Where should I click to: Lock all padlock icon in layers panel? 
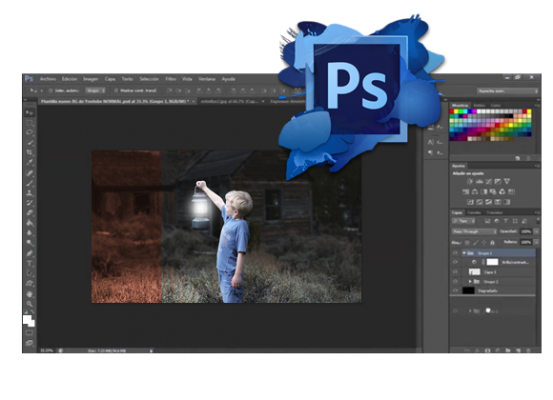[492, 242]
